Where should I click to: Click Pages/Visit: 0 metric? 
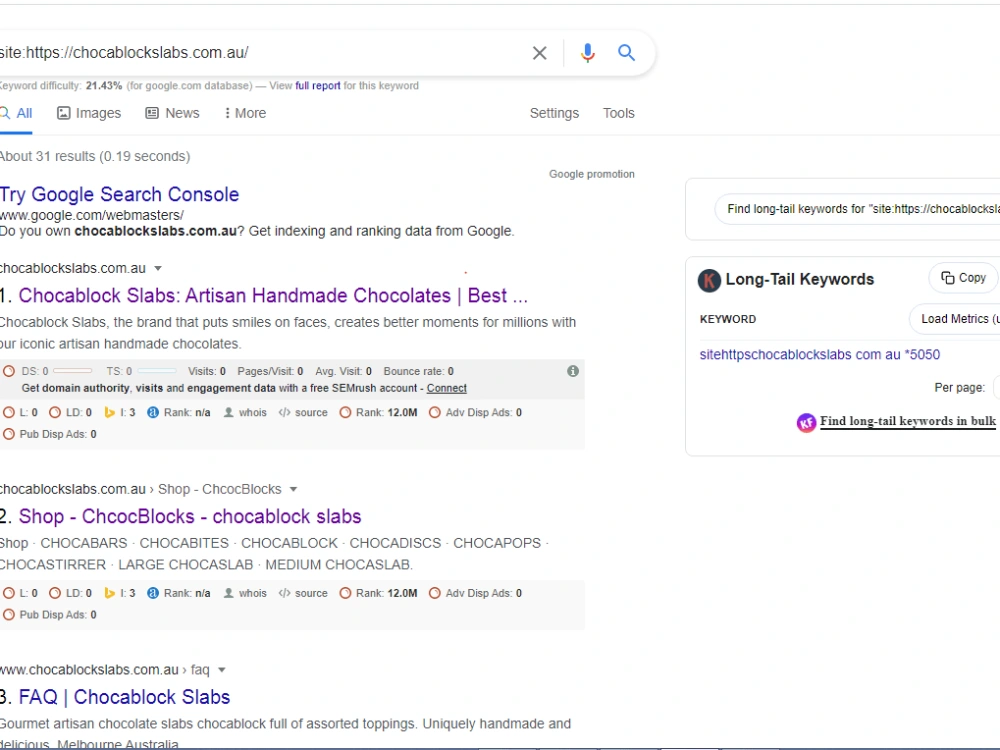[270, 371]
